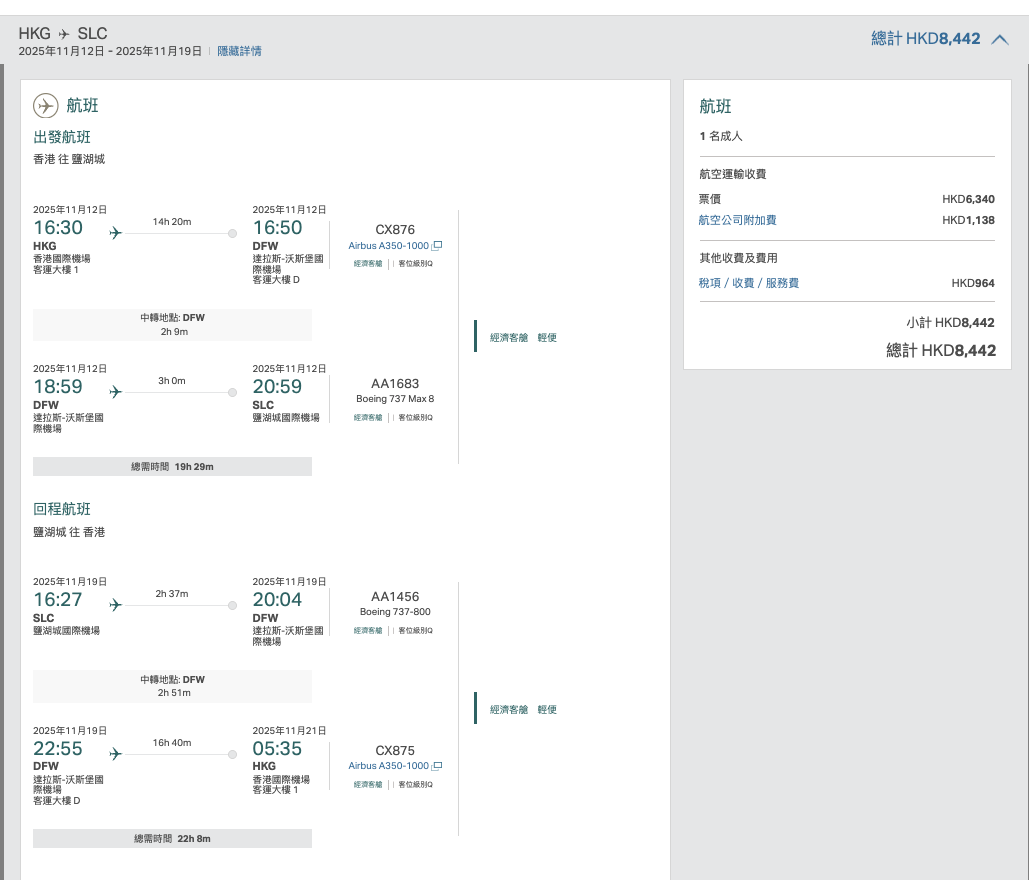The image size is (1029, 880).
Task: Click the plane icon after 22:55 DFW departure
Action: [x=116, y=754]
